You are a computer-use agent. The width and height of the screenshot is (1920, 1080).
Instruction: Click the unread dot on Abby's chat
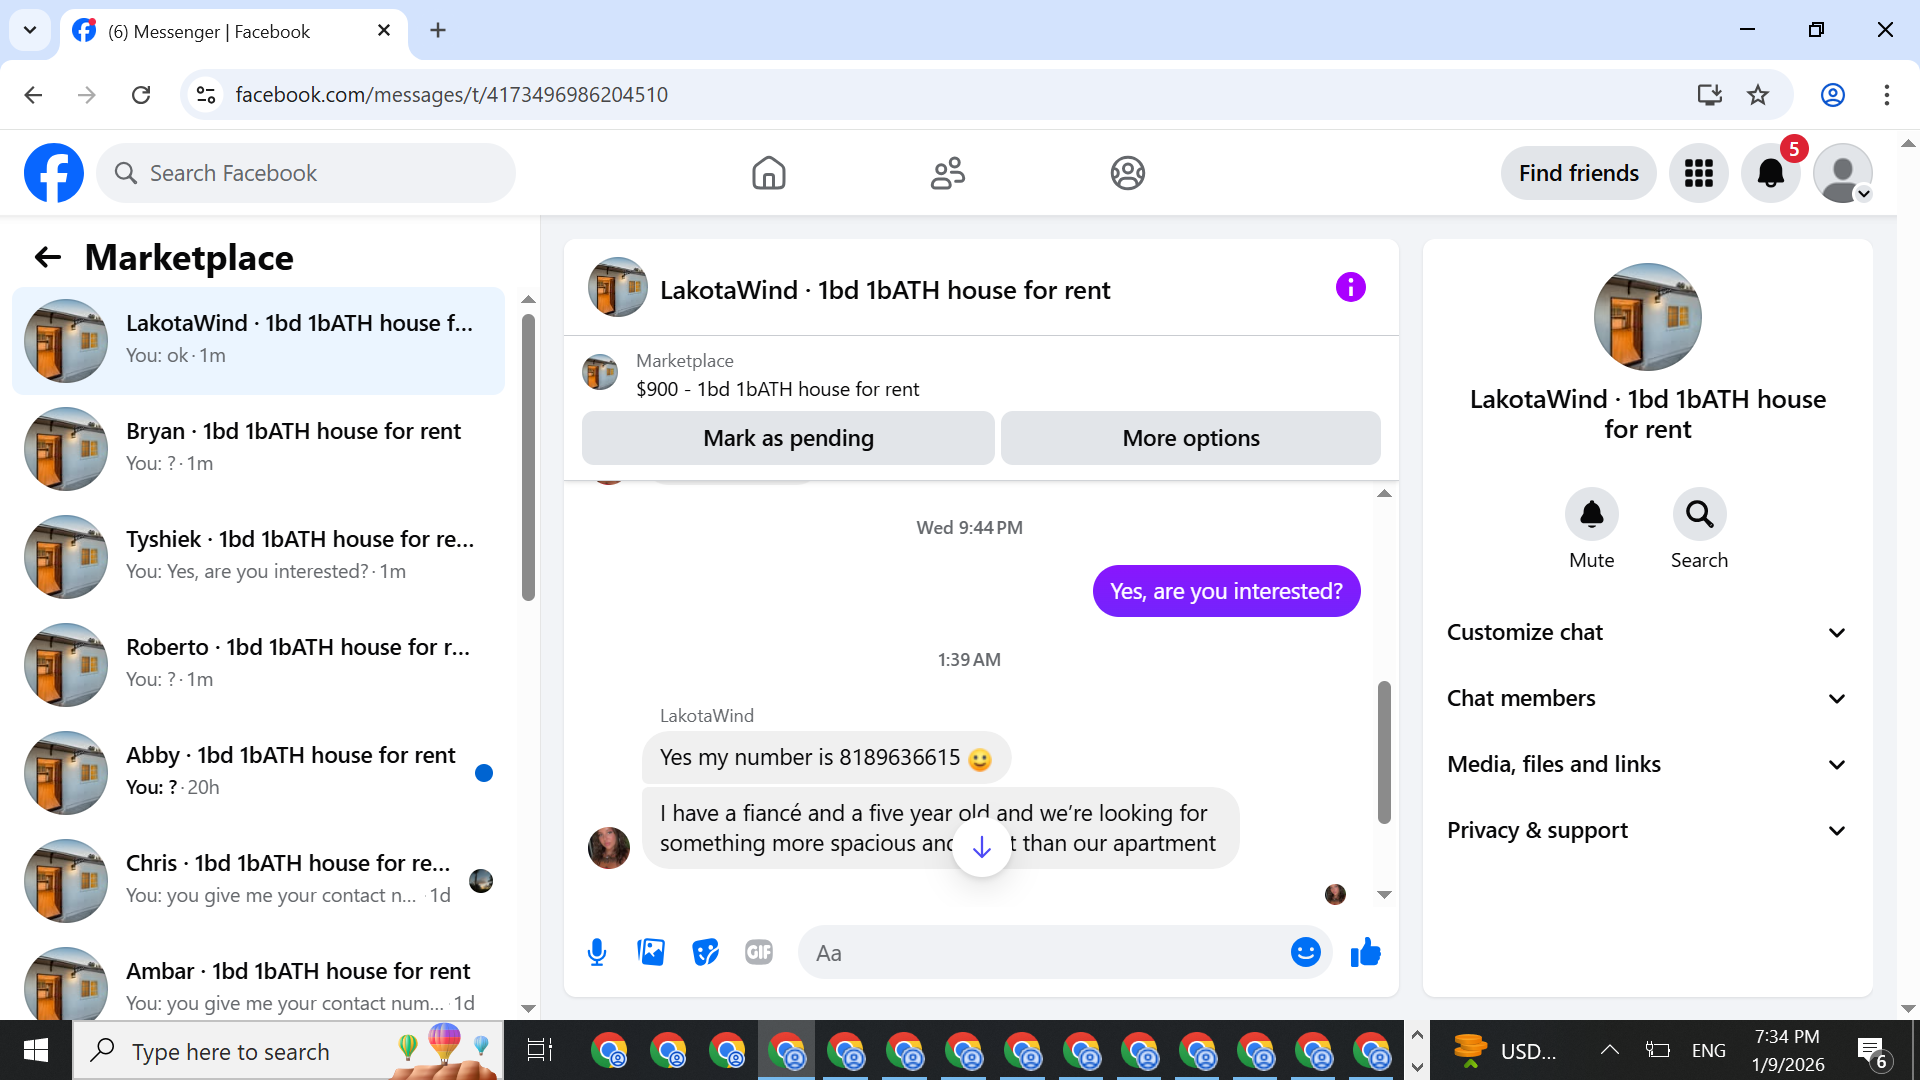(484, 772)
